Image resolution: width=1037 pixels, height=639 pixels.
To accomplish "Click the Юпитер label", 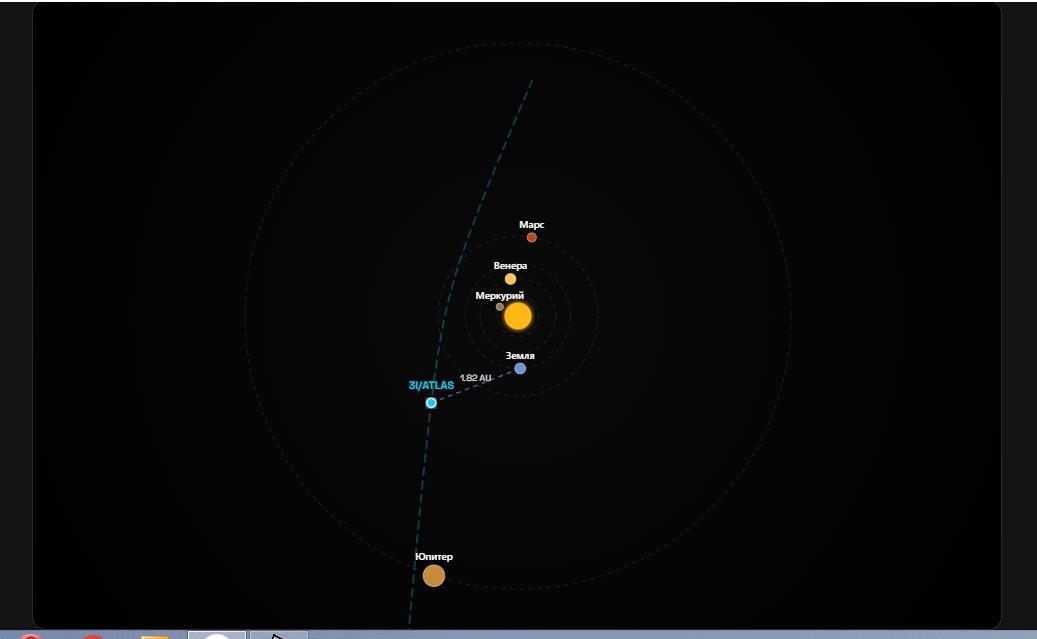I will point(434,556).
